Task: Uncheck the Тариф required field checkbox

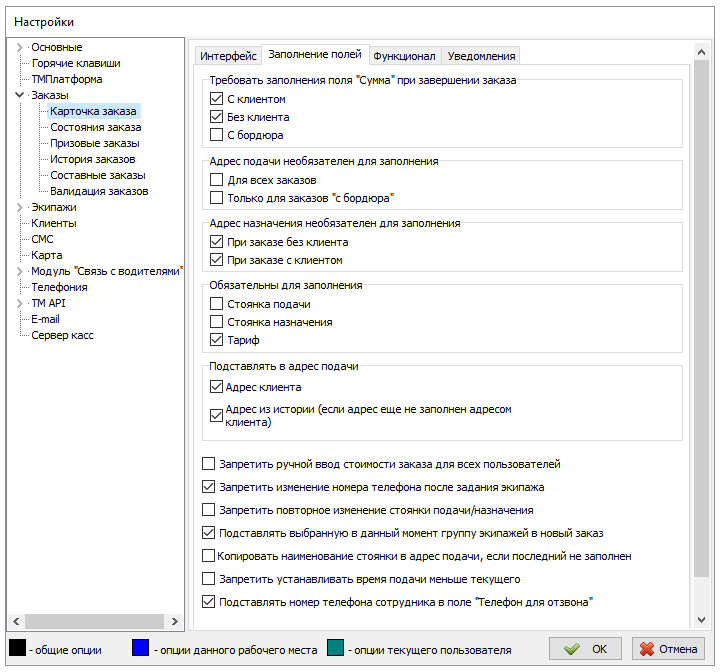Action: coord(217,341)
